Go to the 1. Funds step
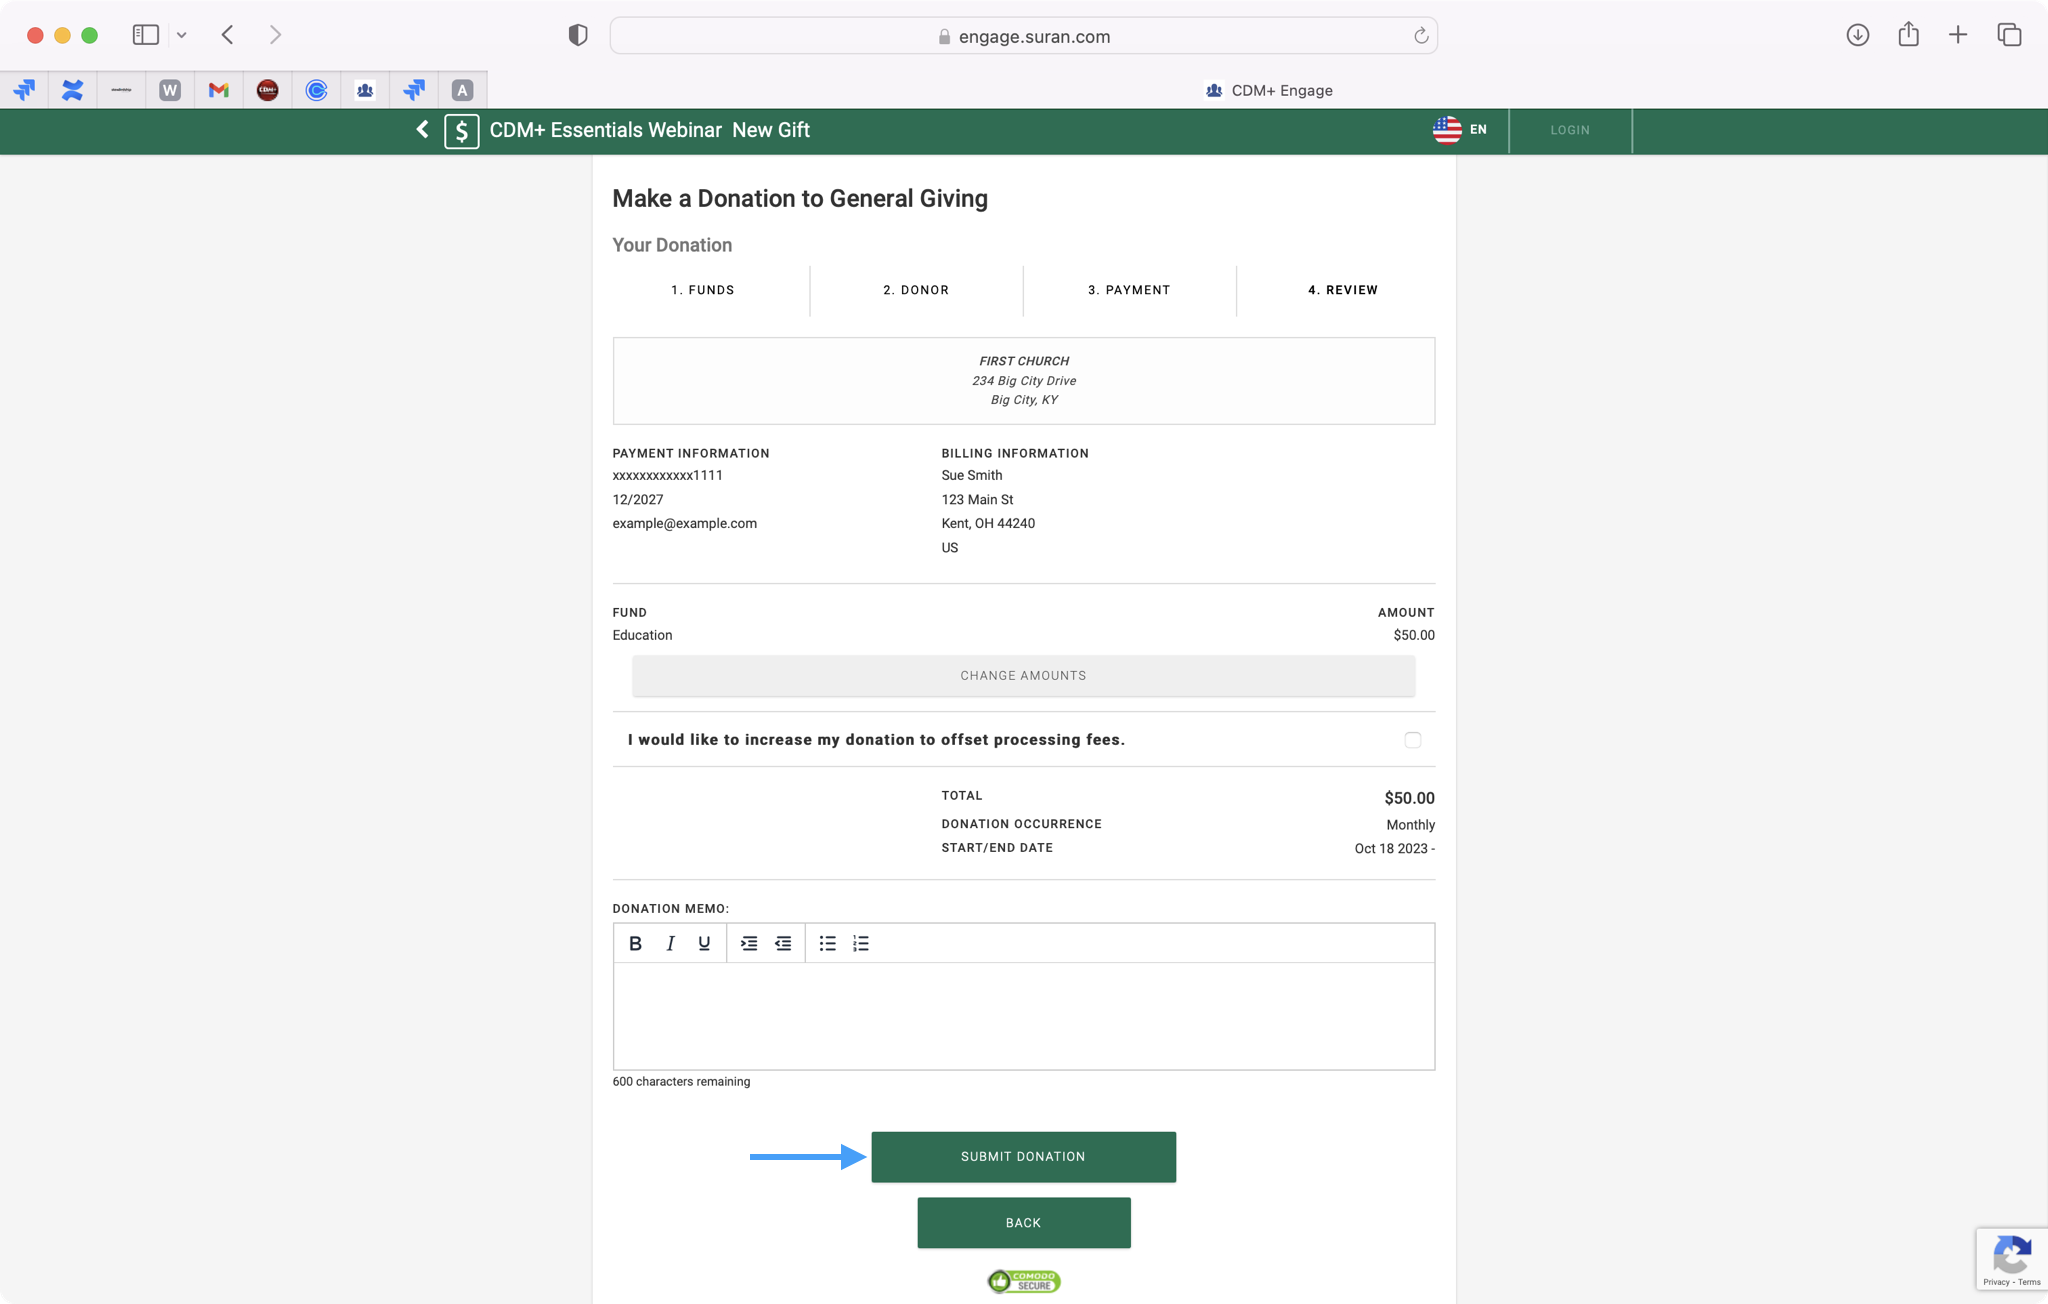 (703, 290)
